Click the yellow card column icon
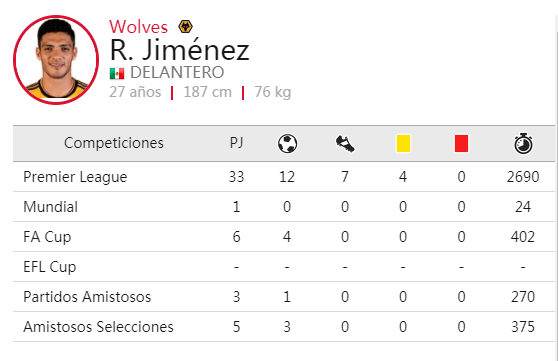This screenshot has width=558, height=361. pyautogui.click(x=403, y=143)
